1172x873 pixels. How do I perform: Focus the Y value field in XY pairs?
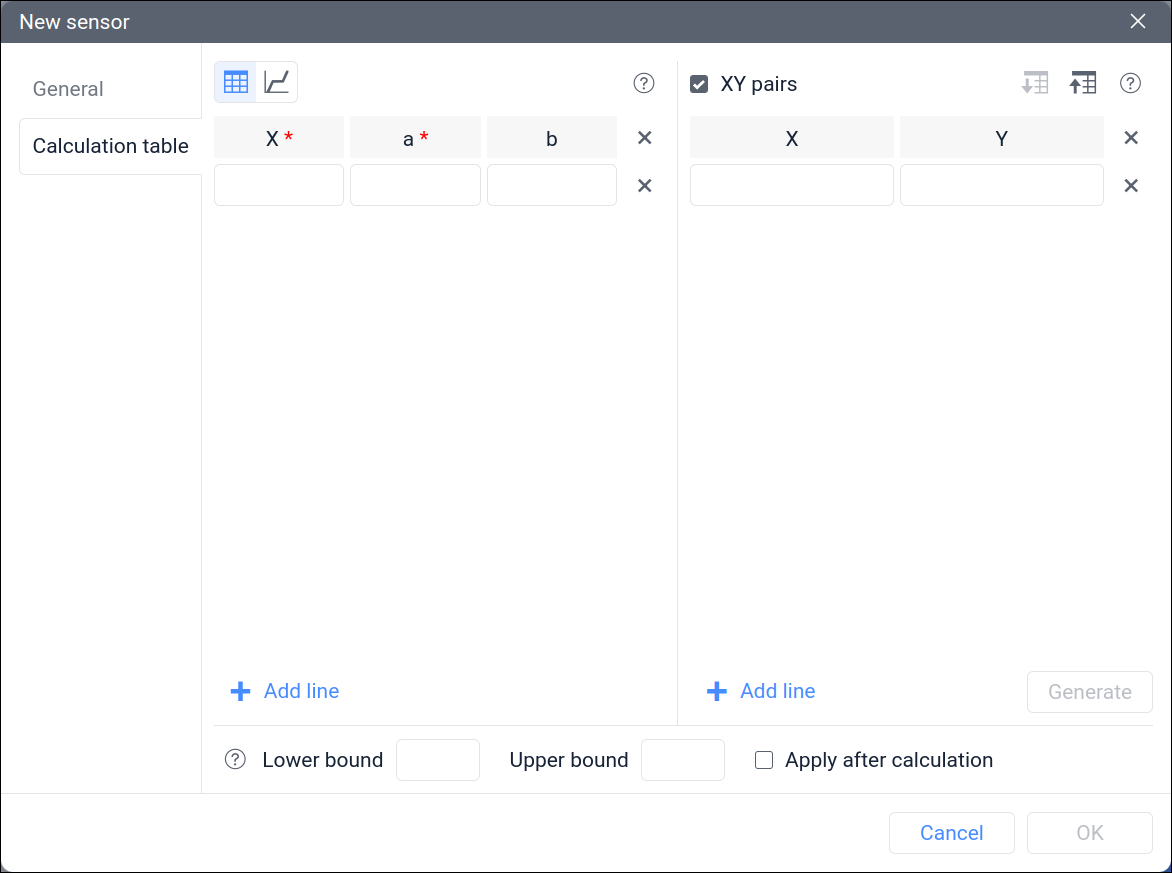pyautogui.click(x=1001, y=186)
